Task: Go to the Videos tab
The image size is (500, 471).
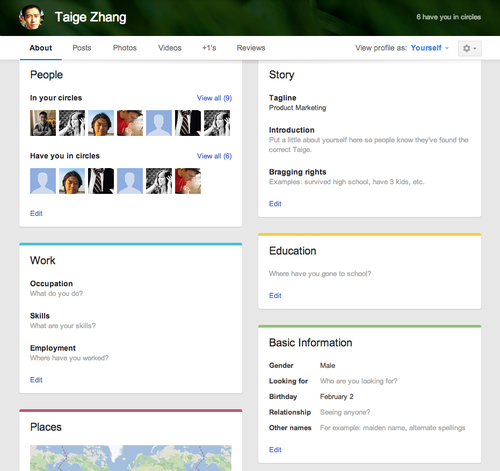Action: tap(170, 48)
